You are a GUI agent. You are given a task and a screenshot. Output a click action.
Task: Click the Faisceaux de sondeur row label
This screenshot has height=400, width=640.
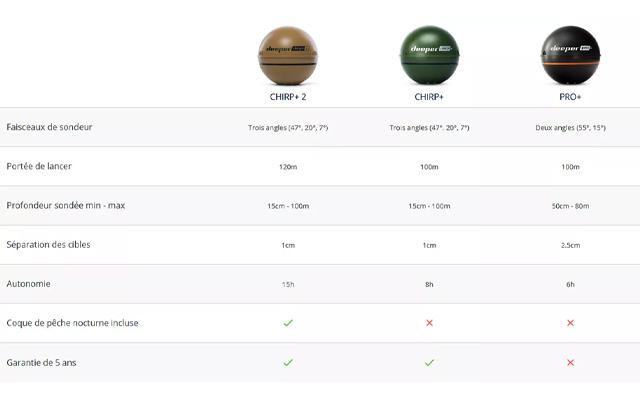tap(49, 127)
